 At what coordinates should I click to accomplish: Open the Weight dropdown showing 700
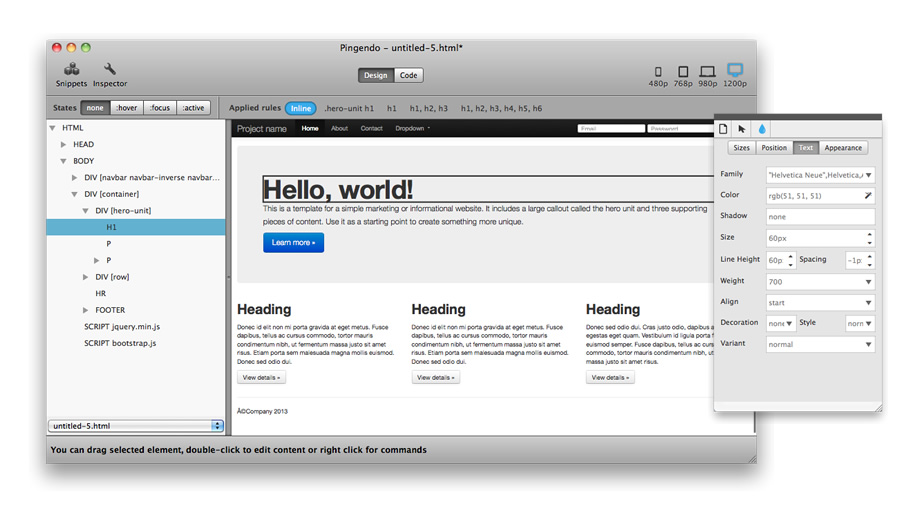pyautogui.click(x=820, y=281)
